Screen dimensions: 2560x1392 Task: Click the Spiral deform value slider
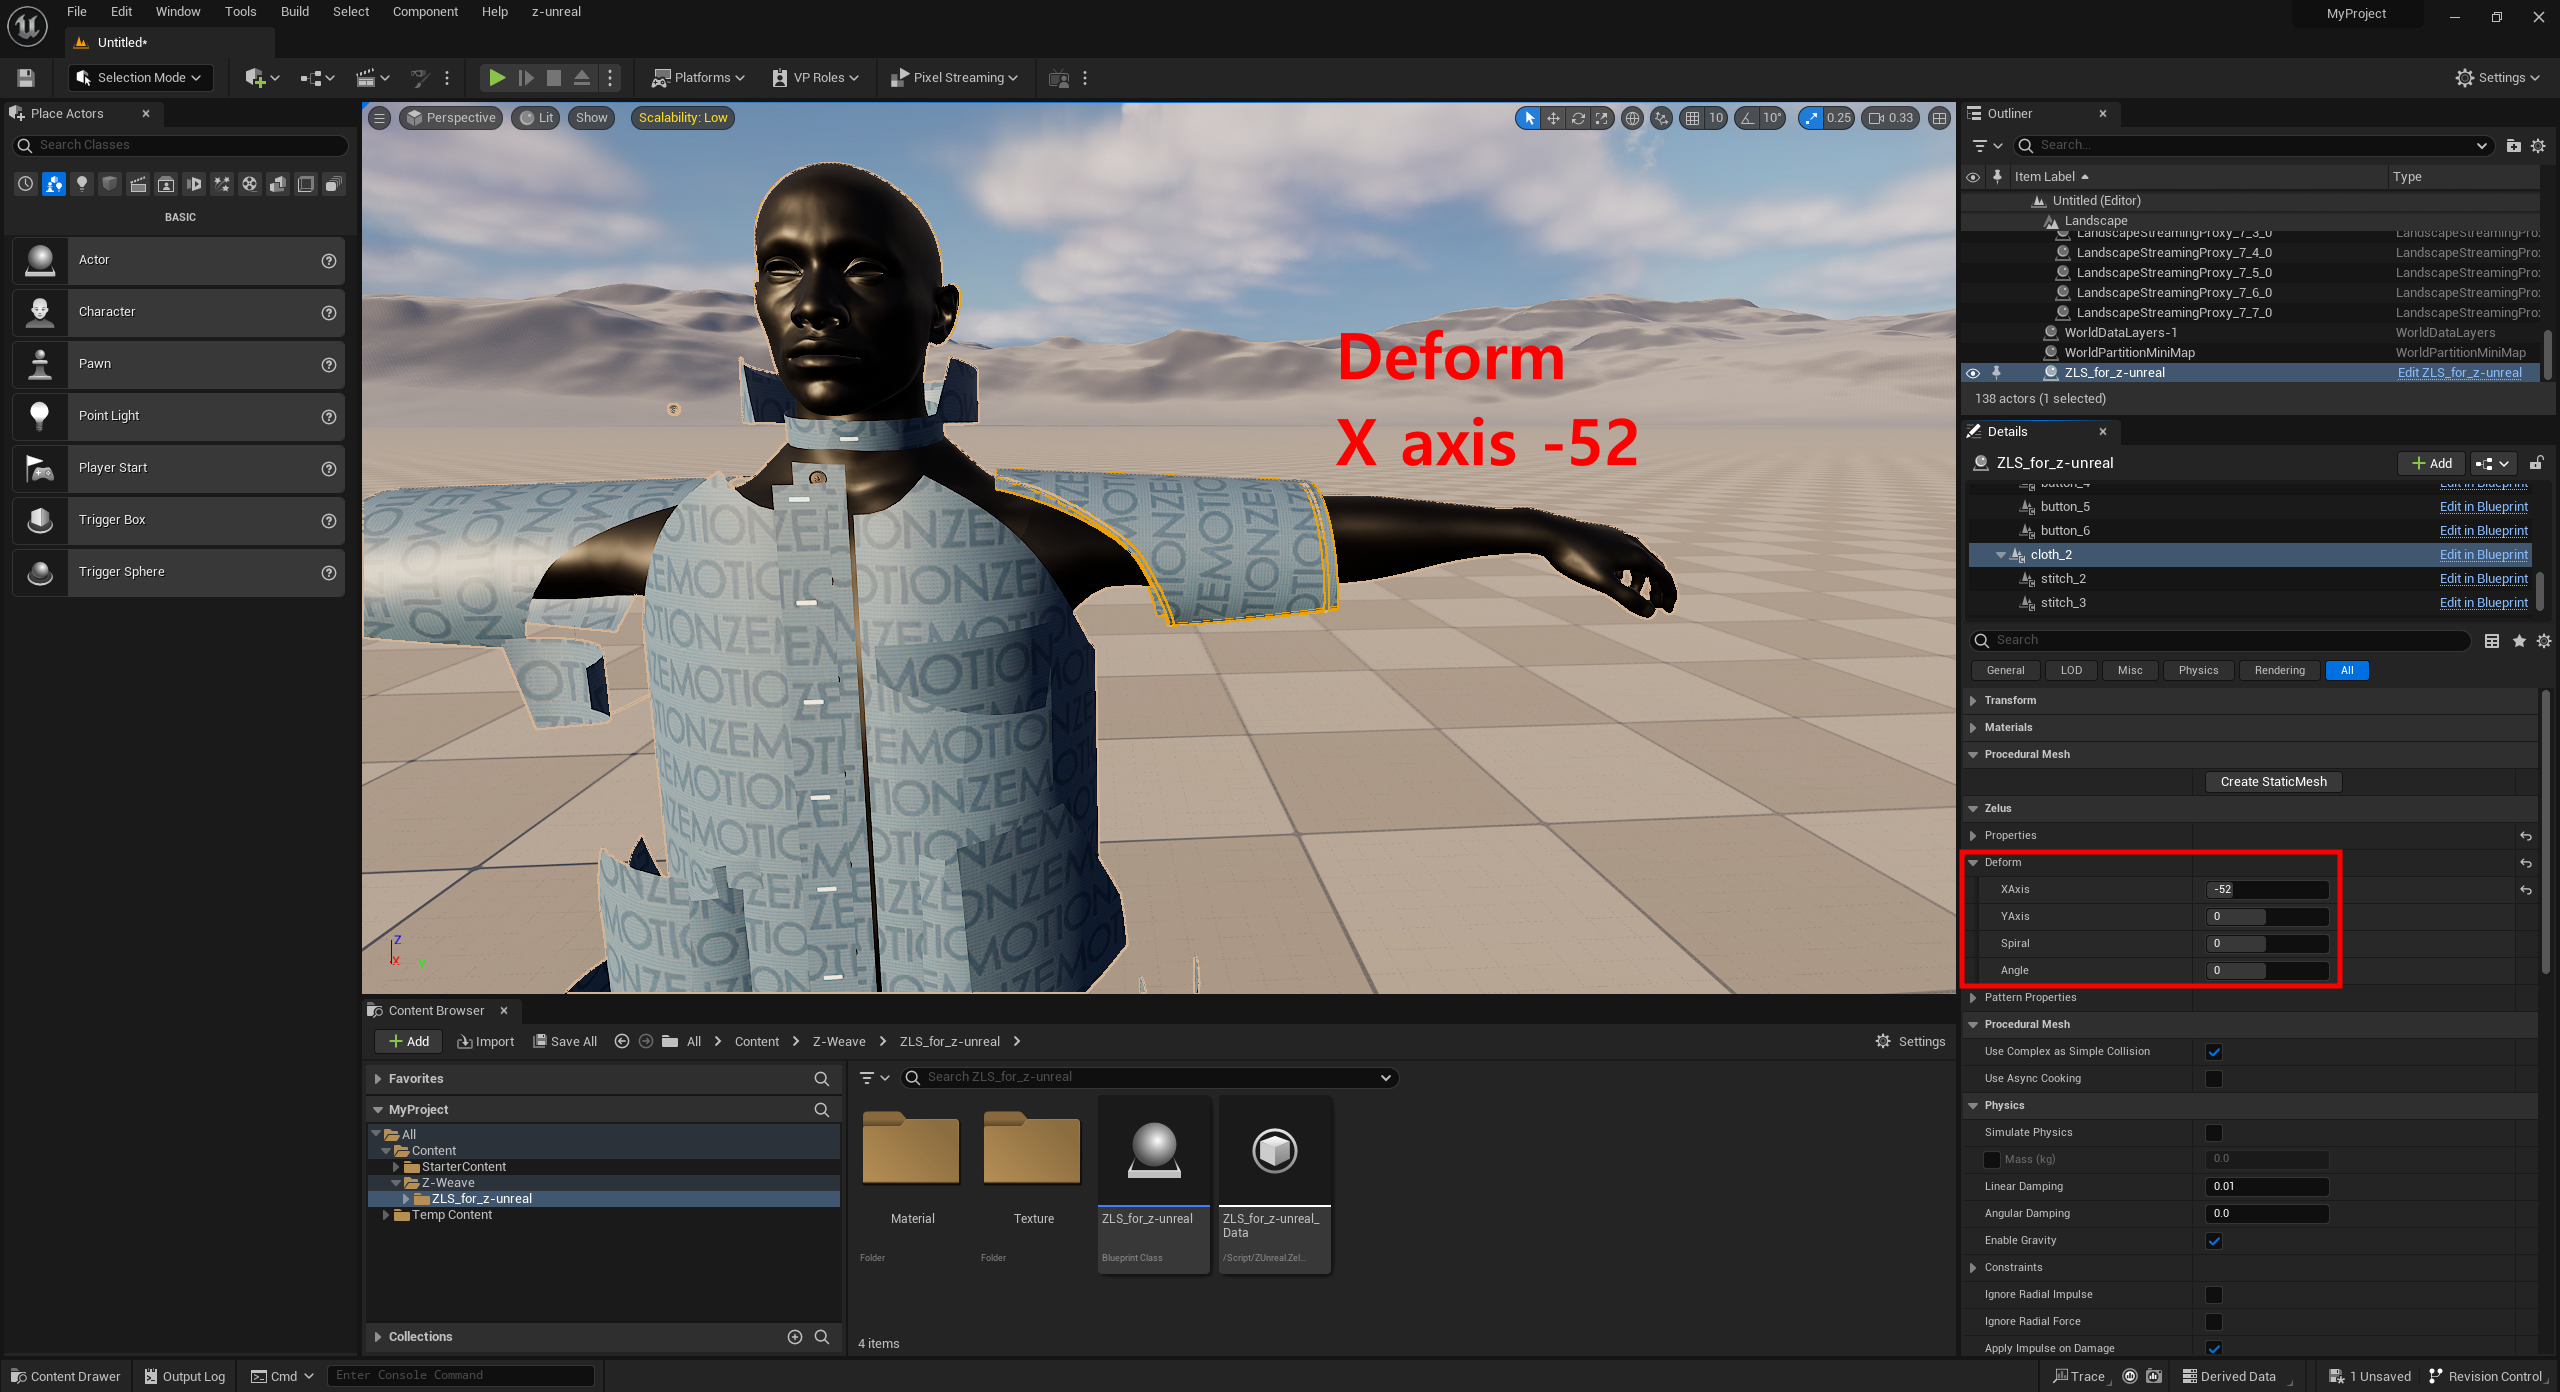coord(2267,944)
